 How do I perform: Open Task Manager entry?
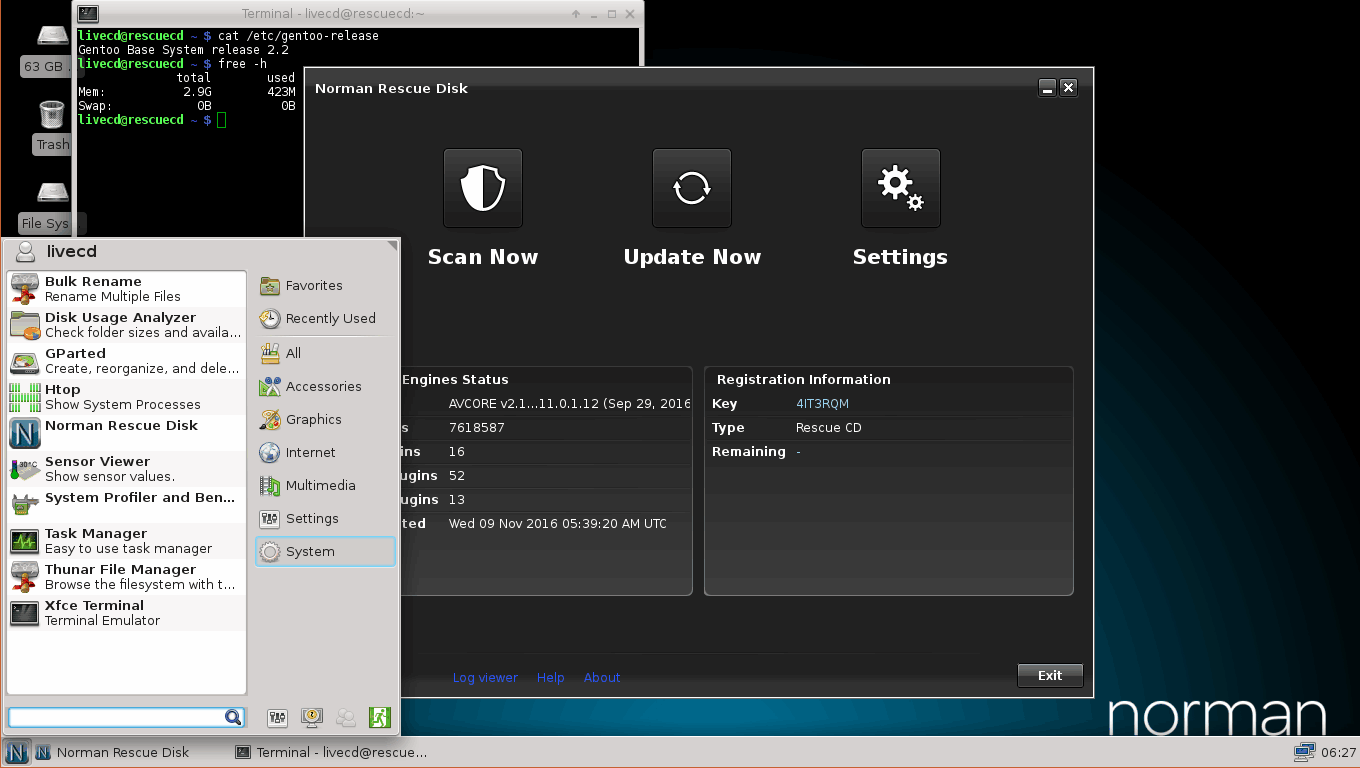126,541
